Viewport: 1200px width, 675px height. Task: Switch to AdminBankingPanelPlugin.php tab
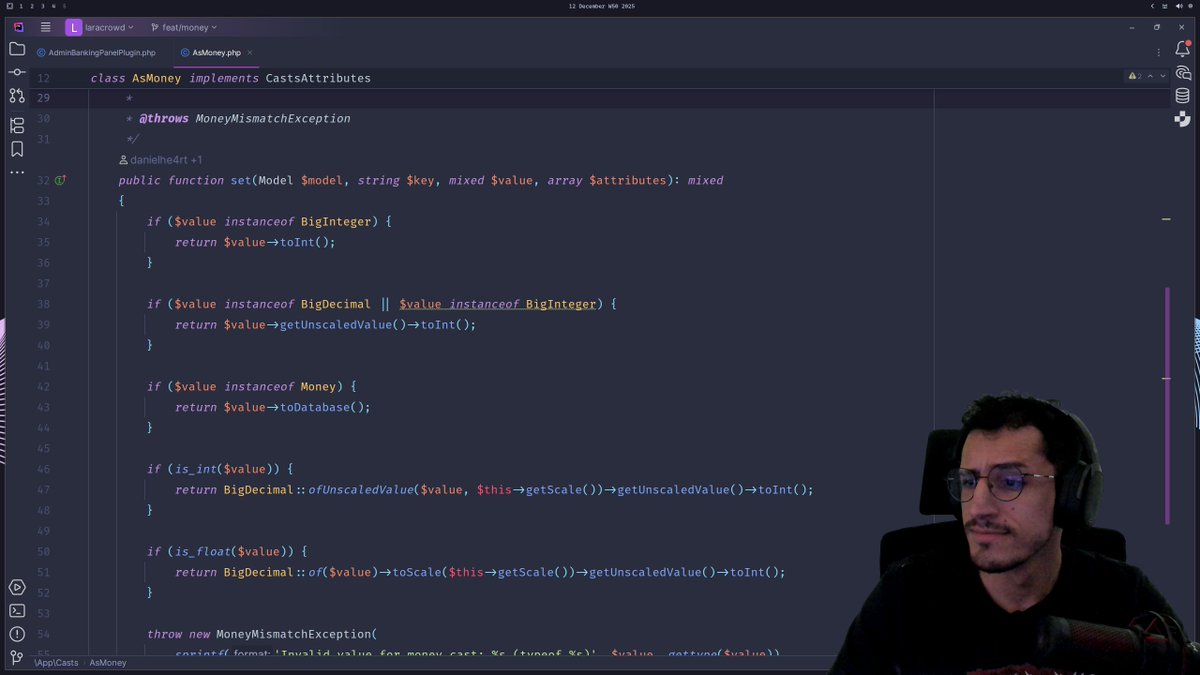pos(96,52)
